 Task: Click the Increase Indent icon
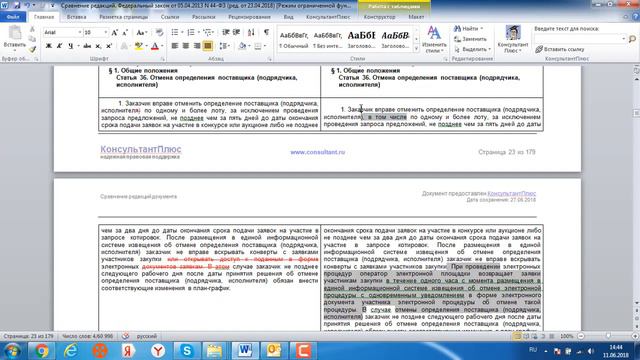(236, 32)
